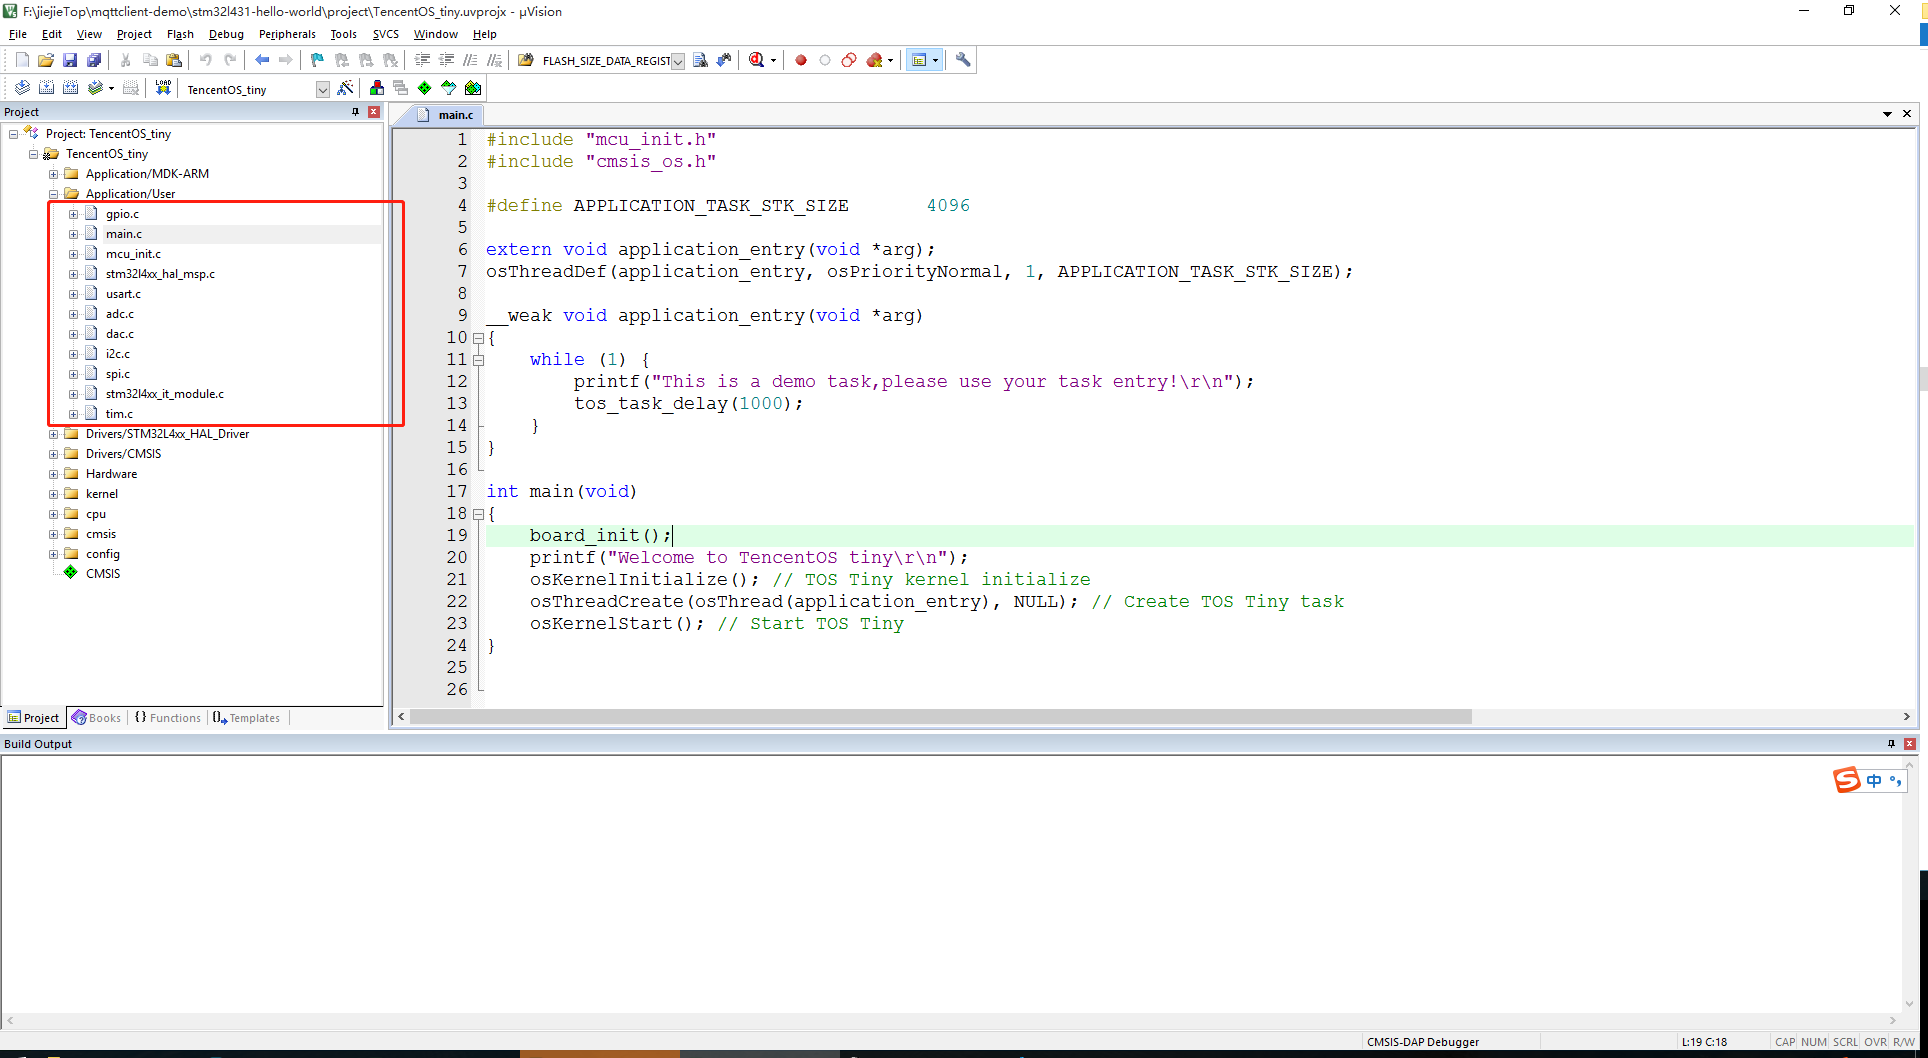Set a bookmark with flag icon
Viewport: 1928px width, 1058px height.
[x=317, y=60]
